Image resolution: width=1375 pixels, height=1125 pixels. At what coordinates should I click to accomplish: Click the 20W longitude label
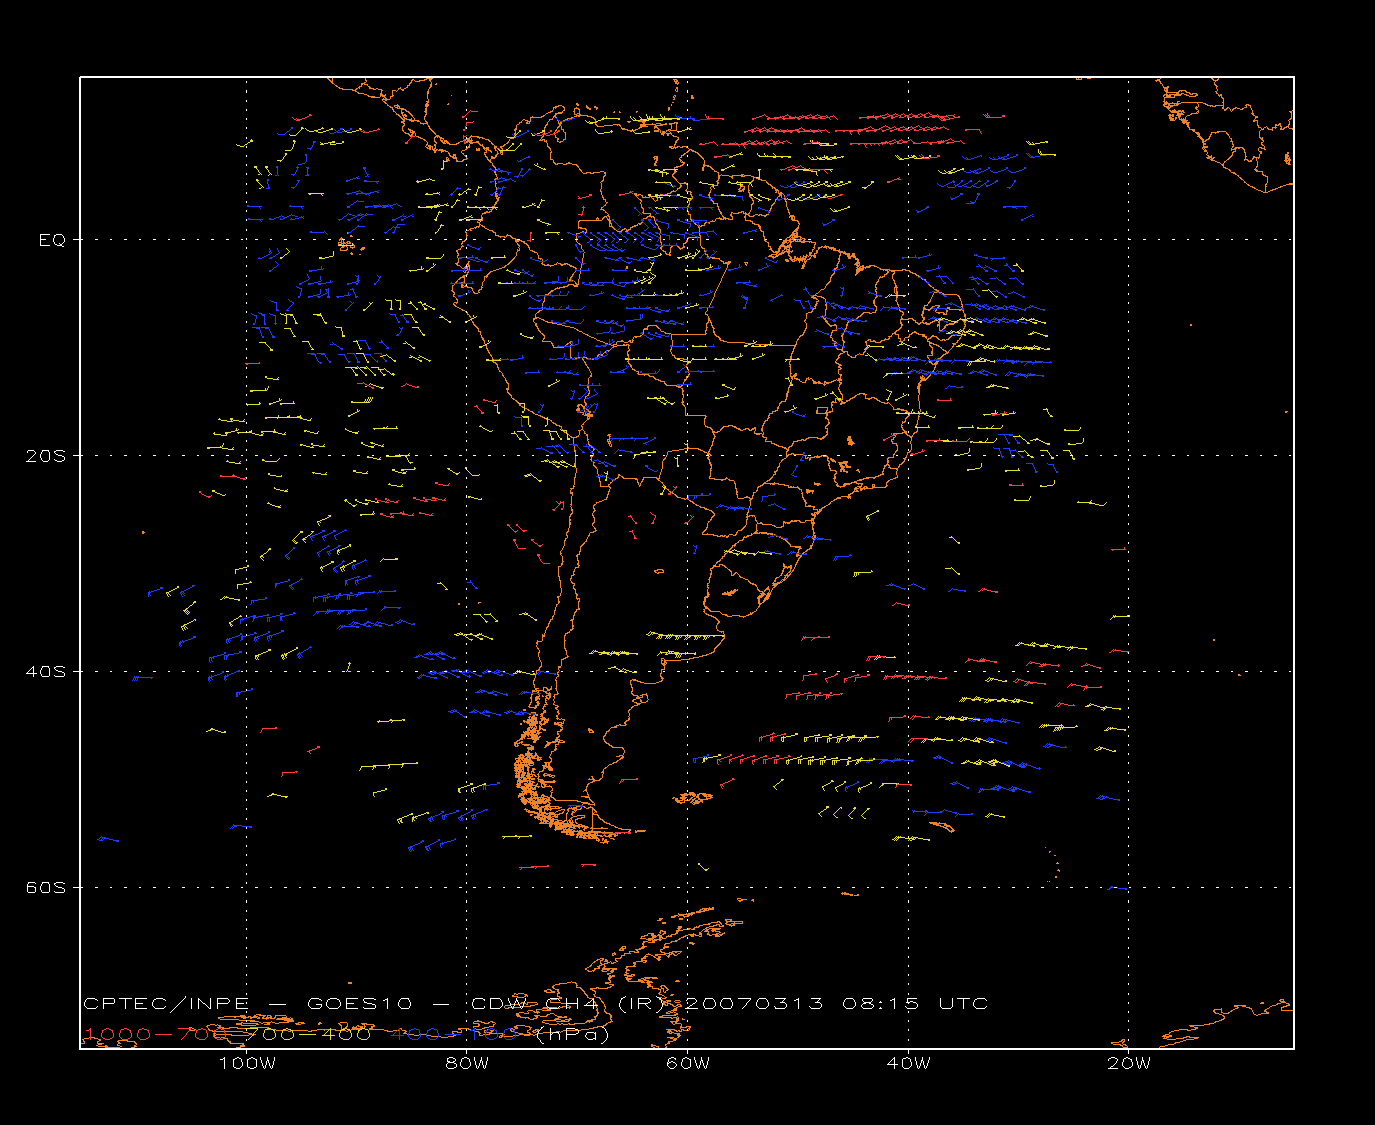(1129, 1063)
